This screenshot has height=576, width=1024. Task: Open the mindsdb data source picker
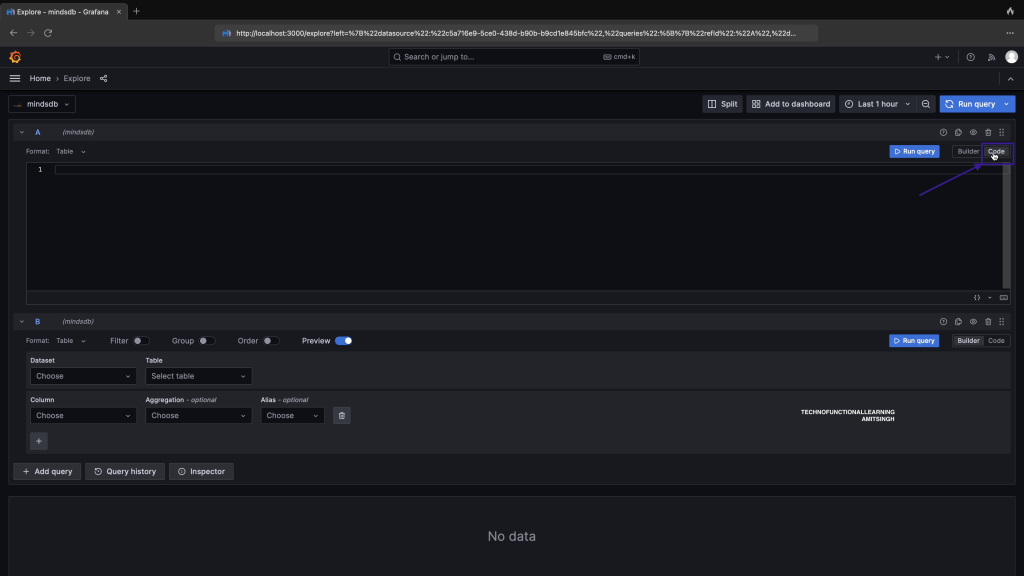42,104
